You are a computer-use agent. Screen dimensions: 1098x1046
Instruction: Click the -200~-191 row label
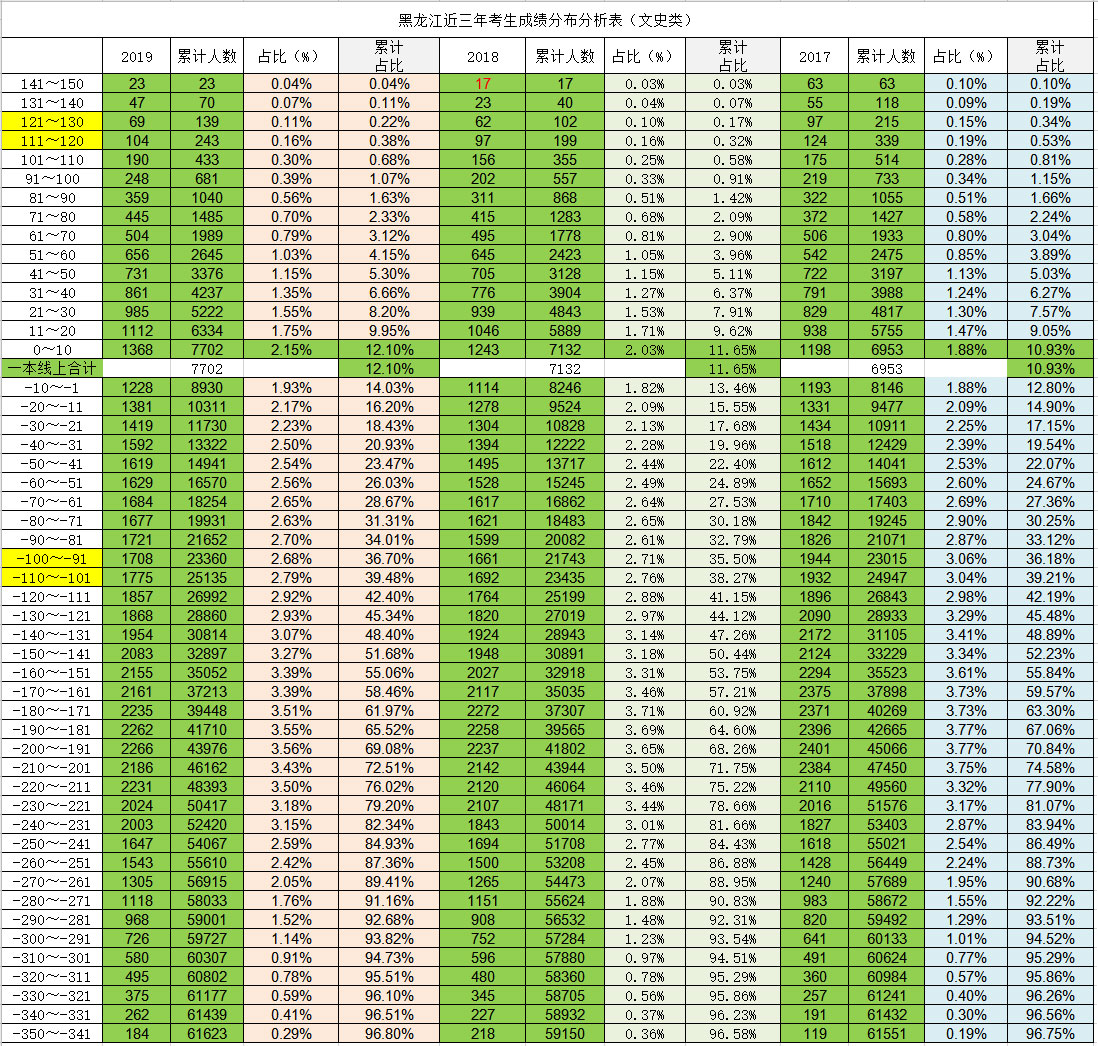click(52, 749)
